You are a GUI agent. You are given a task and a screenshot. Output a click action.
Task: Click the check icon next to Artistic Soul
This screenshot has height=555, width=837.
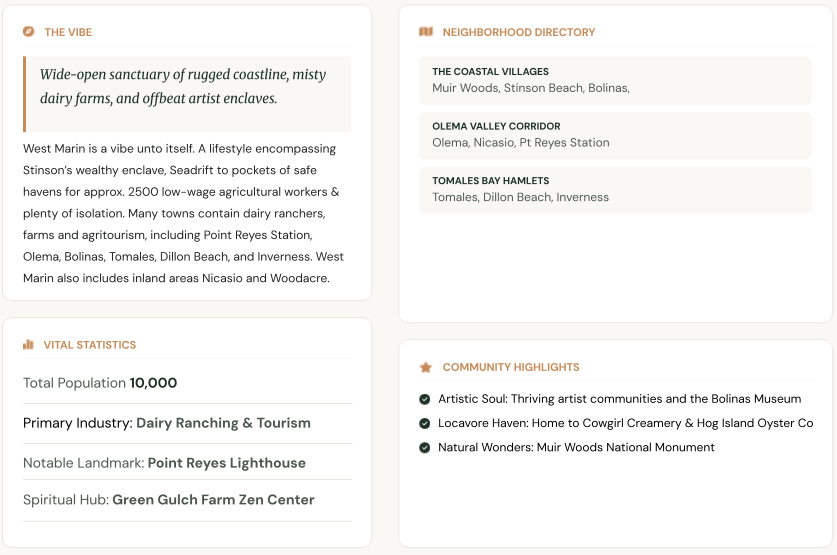tap(425, 399)
